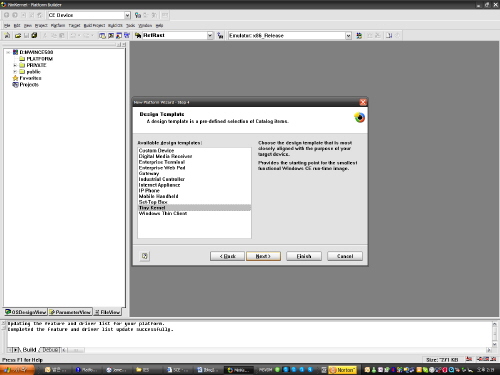
Task: Open the Emulator x86_Release dropdown
Action: coord(348,36)
